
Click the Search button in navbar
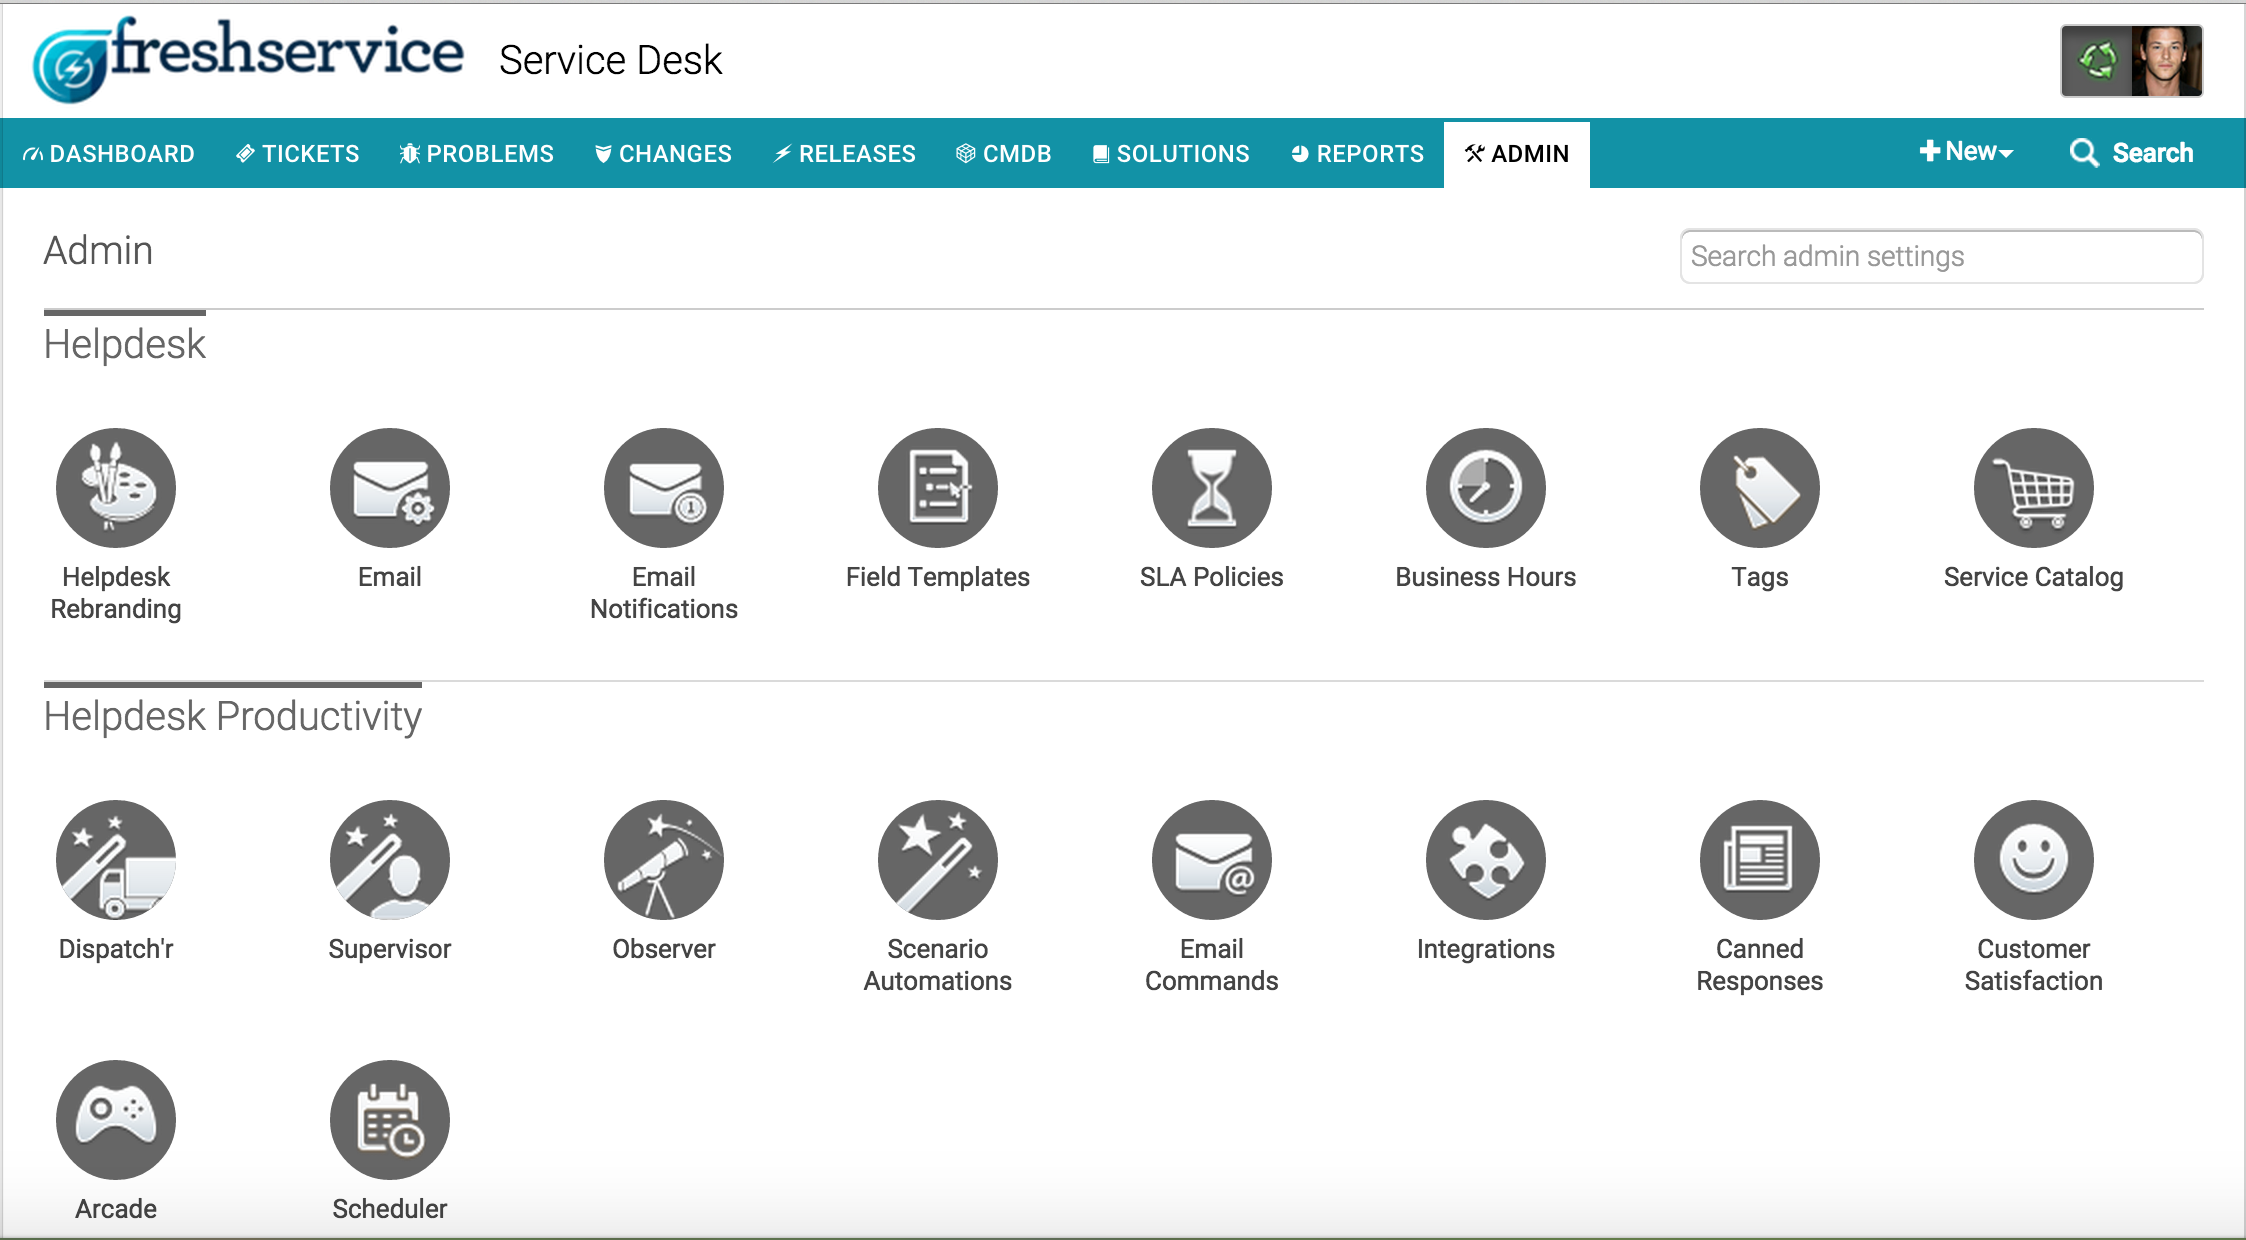tap(2131, 153)
